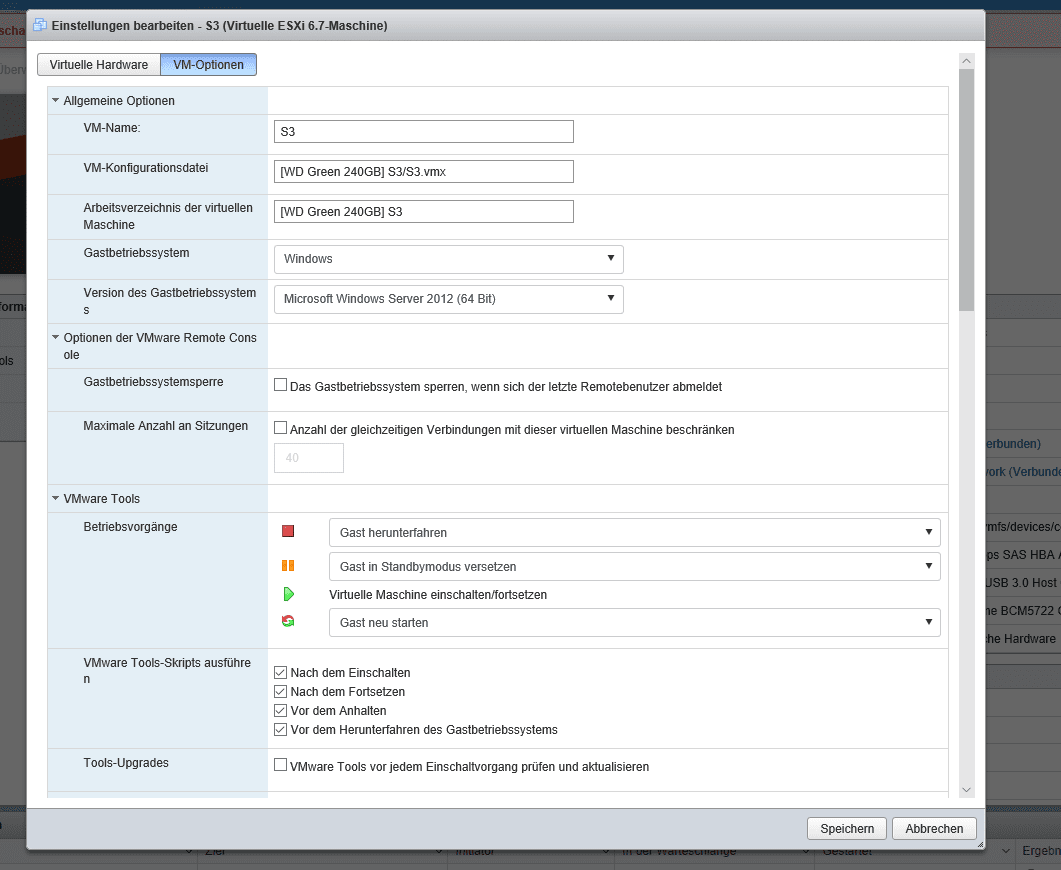This screenshot has height=870, width=1061.
Task: Click the restart icon beside Gast neu starten
Action: 288,622
